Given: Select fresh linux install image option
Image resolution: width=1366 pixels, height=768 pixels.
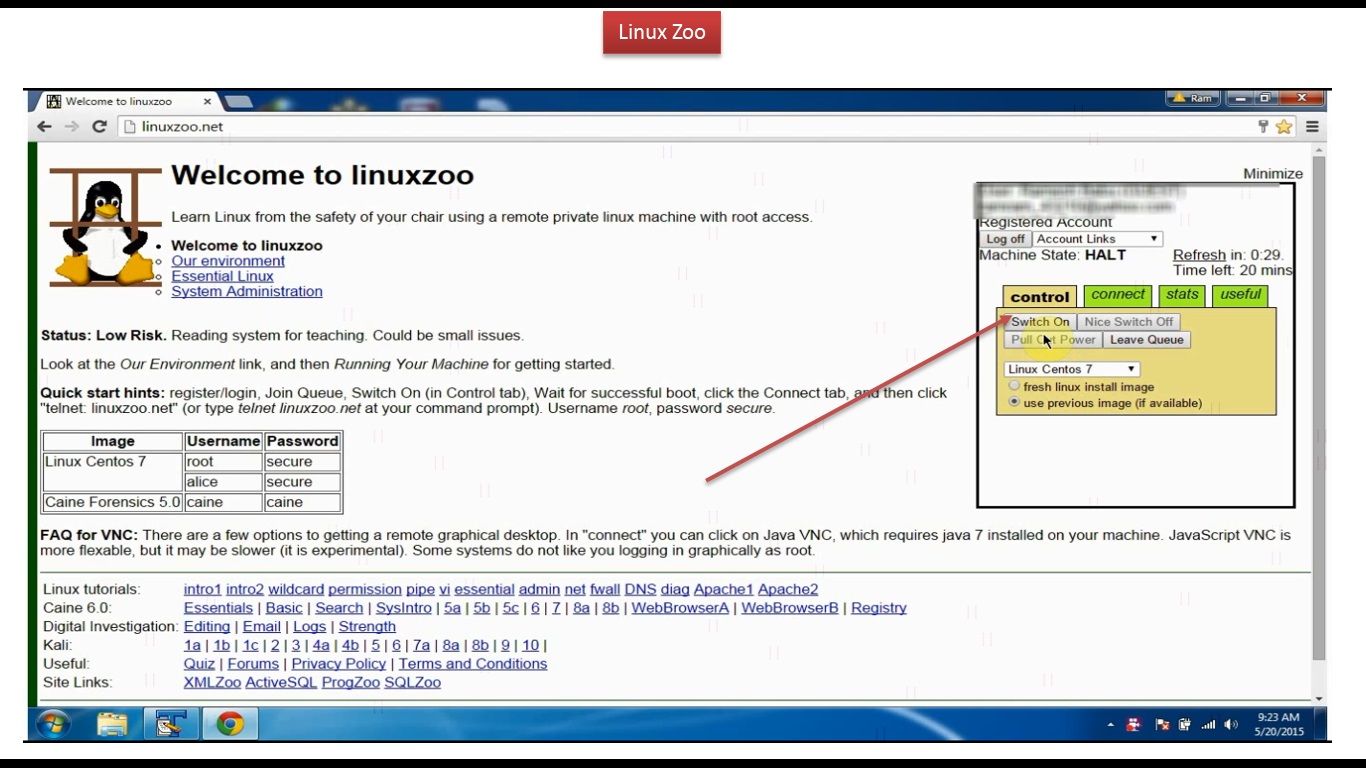Looking at the screenshot, I should [x=1014, y=386].
